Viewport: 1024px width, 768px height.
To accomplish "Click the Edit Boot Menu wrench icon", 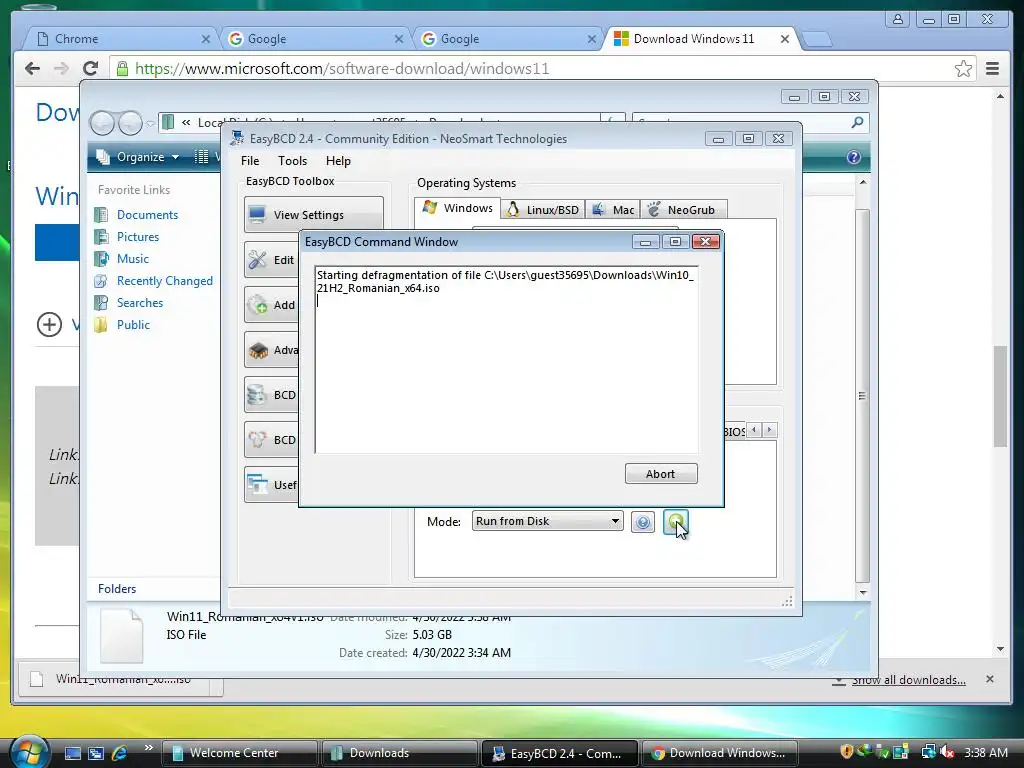I will (257, 260).
